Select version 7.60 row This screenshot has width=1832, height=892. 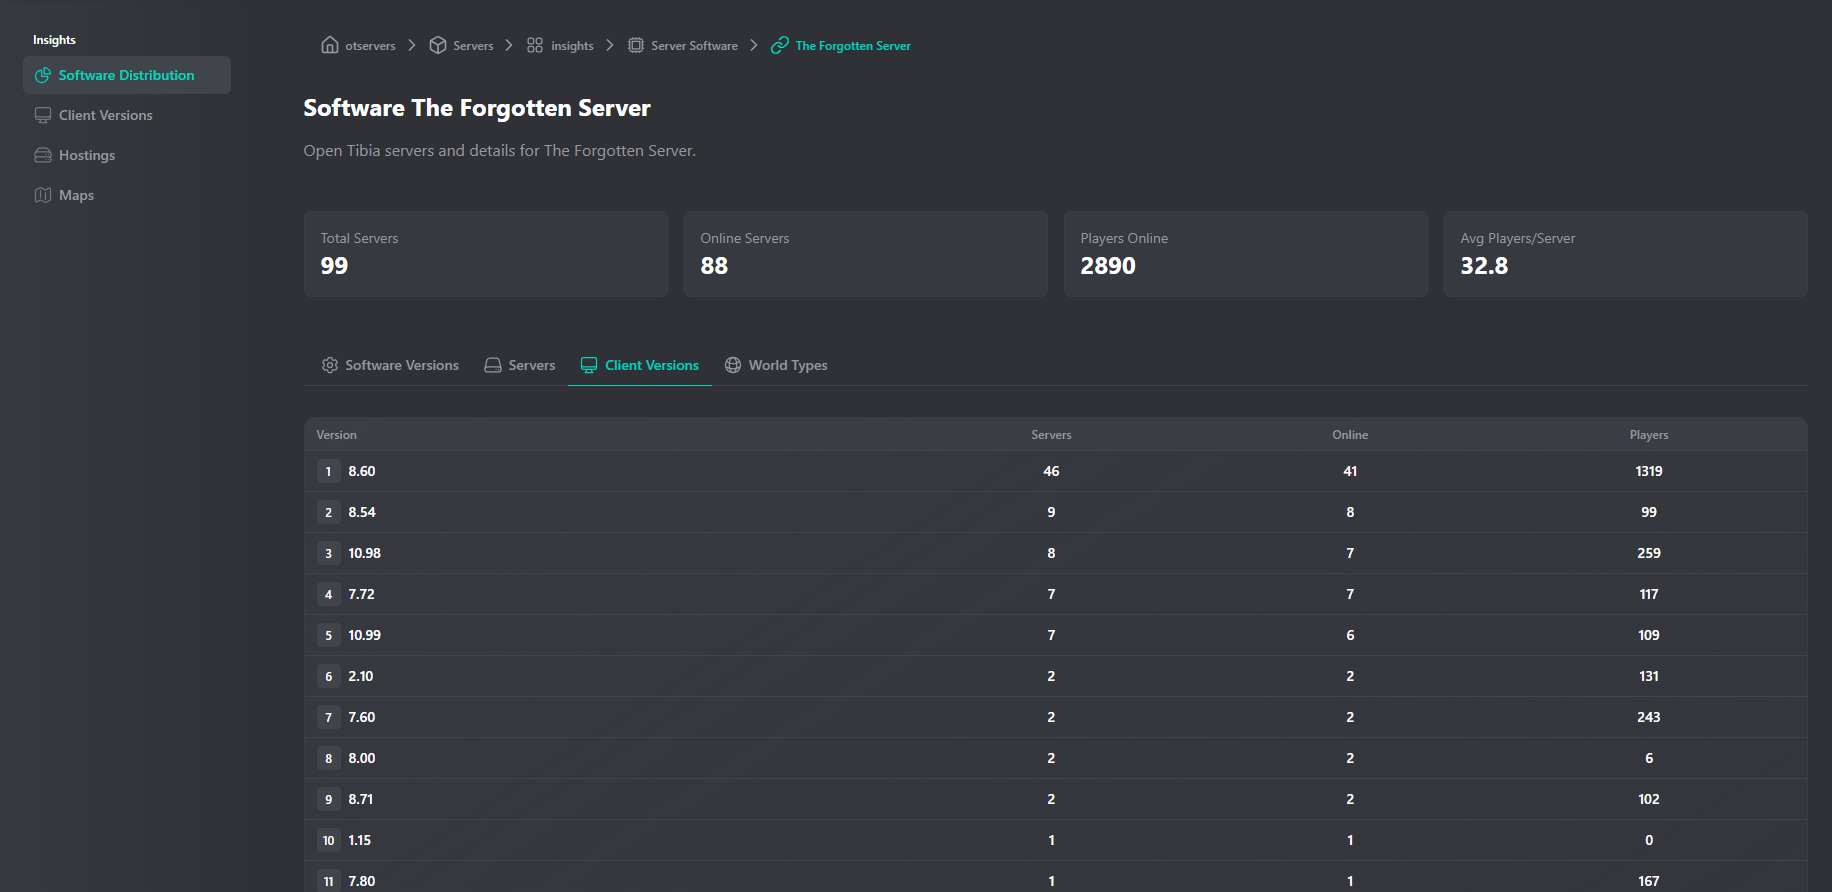1056,717
